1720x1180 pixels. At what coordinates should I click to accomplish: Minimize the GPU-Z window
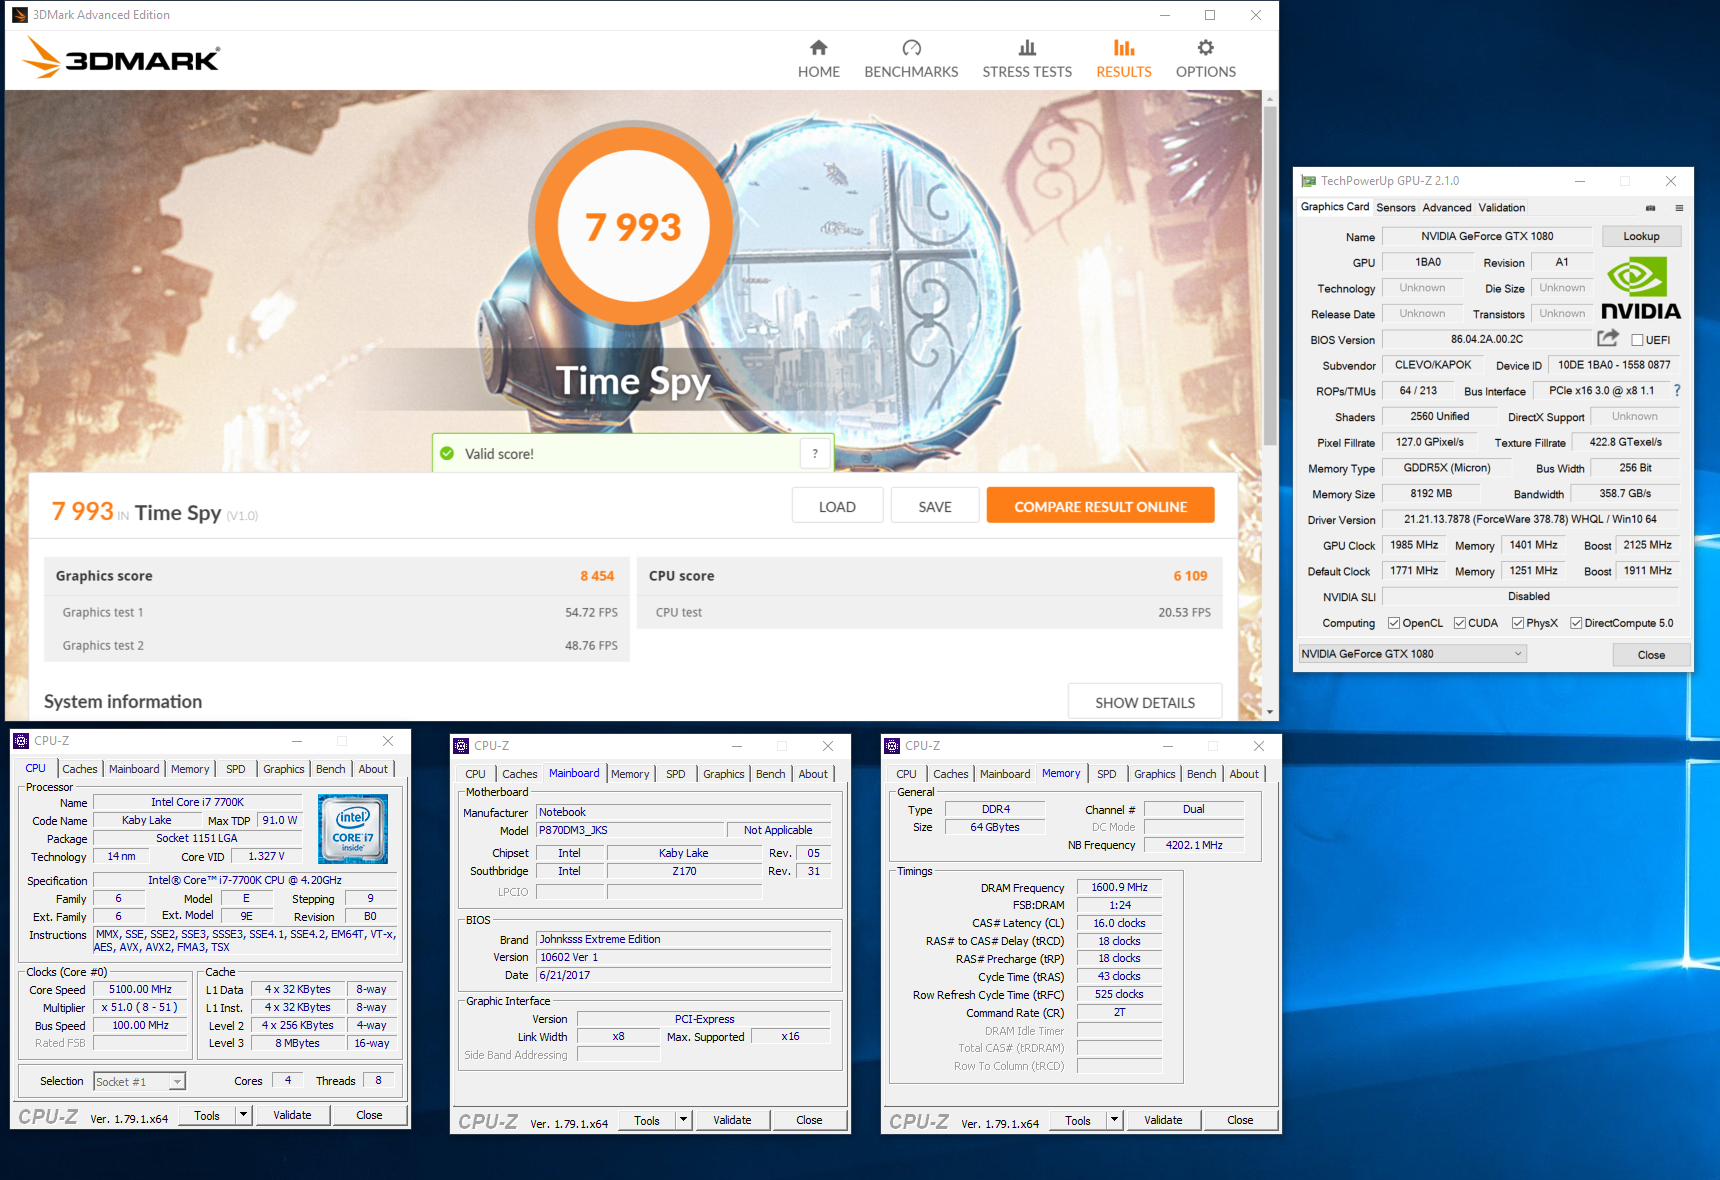tap(1580, 181)
